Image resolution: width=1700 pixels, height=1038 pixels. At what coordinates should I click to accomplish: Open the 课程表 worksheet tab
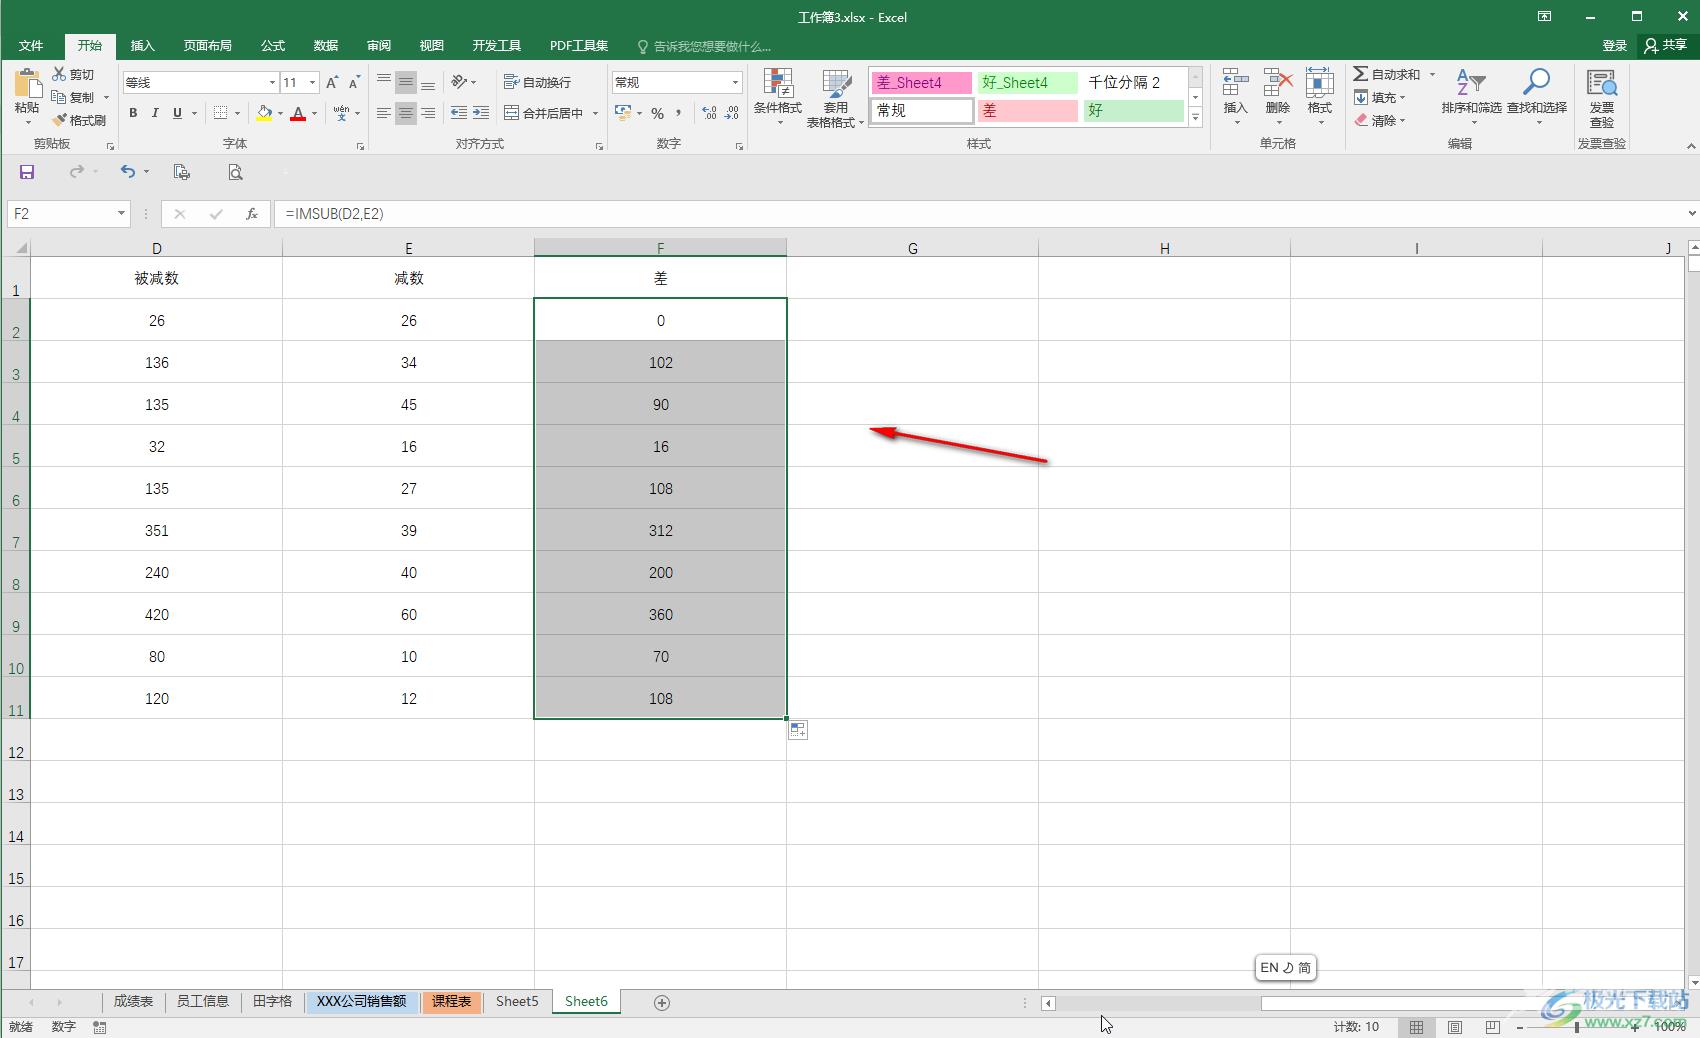tap(452, 1001)
